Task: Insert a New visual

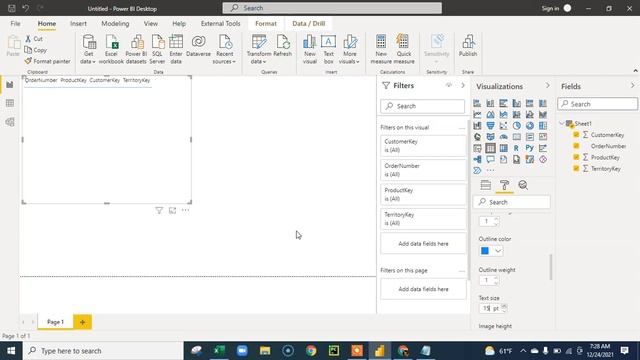Action: point(310,49)
